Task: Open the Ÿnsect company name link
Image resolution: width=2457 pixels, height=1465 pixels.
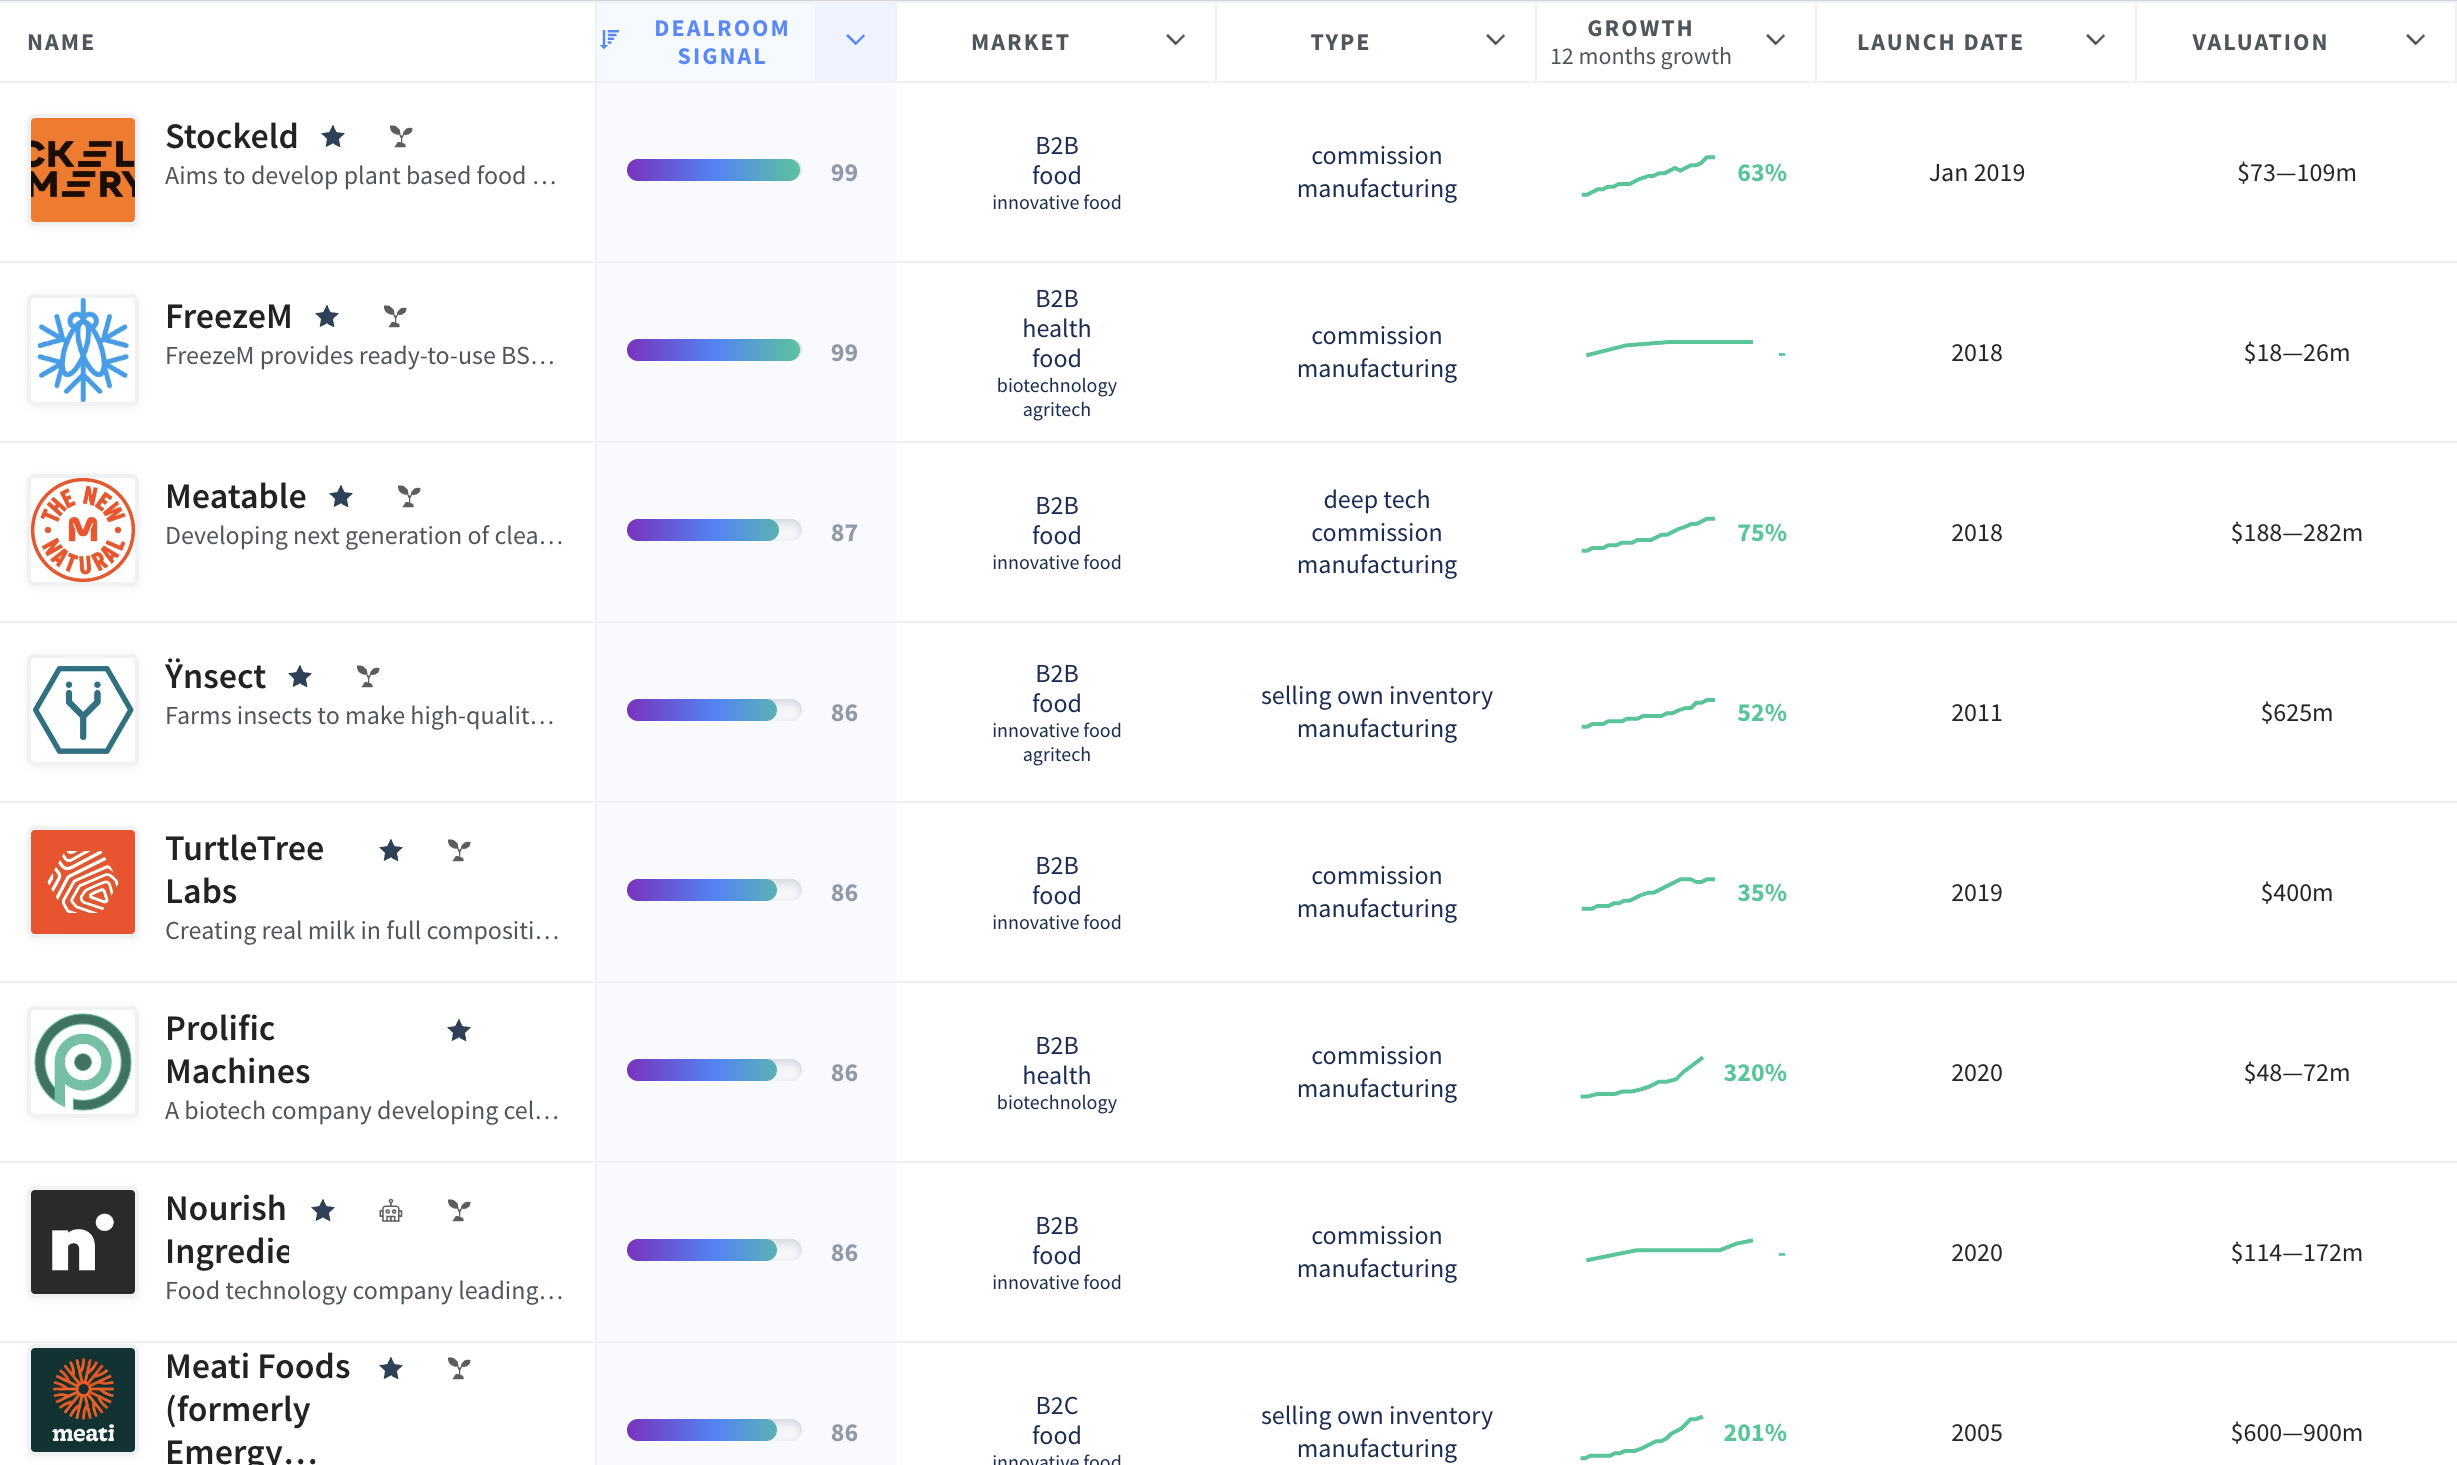Action: point(215,676)
